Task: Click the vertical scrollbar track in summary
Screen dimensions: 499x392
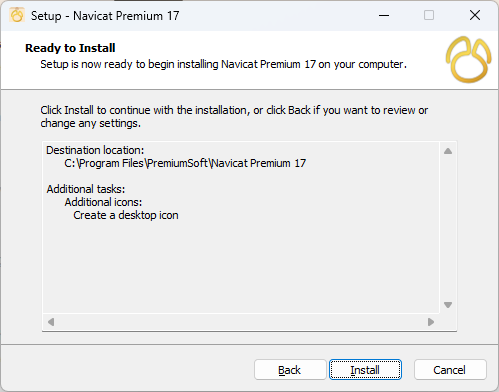Action: (448, 228)
